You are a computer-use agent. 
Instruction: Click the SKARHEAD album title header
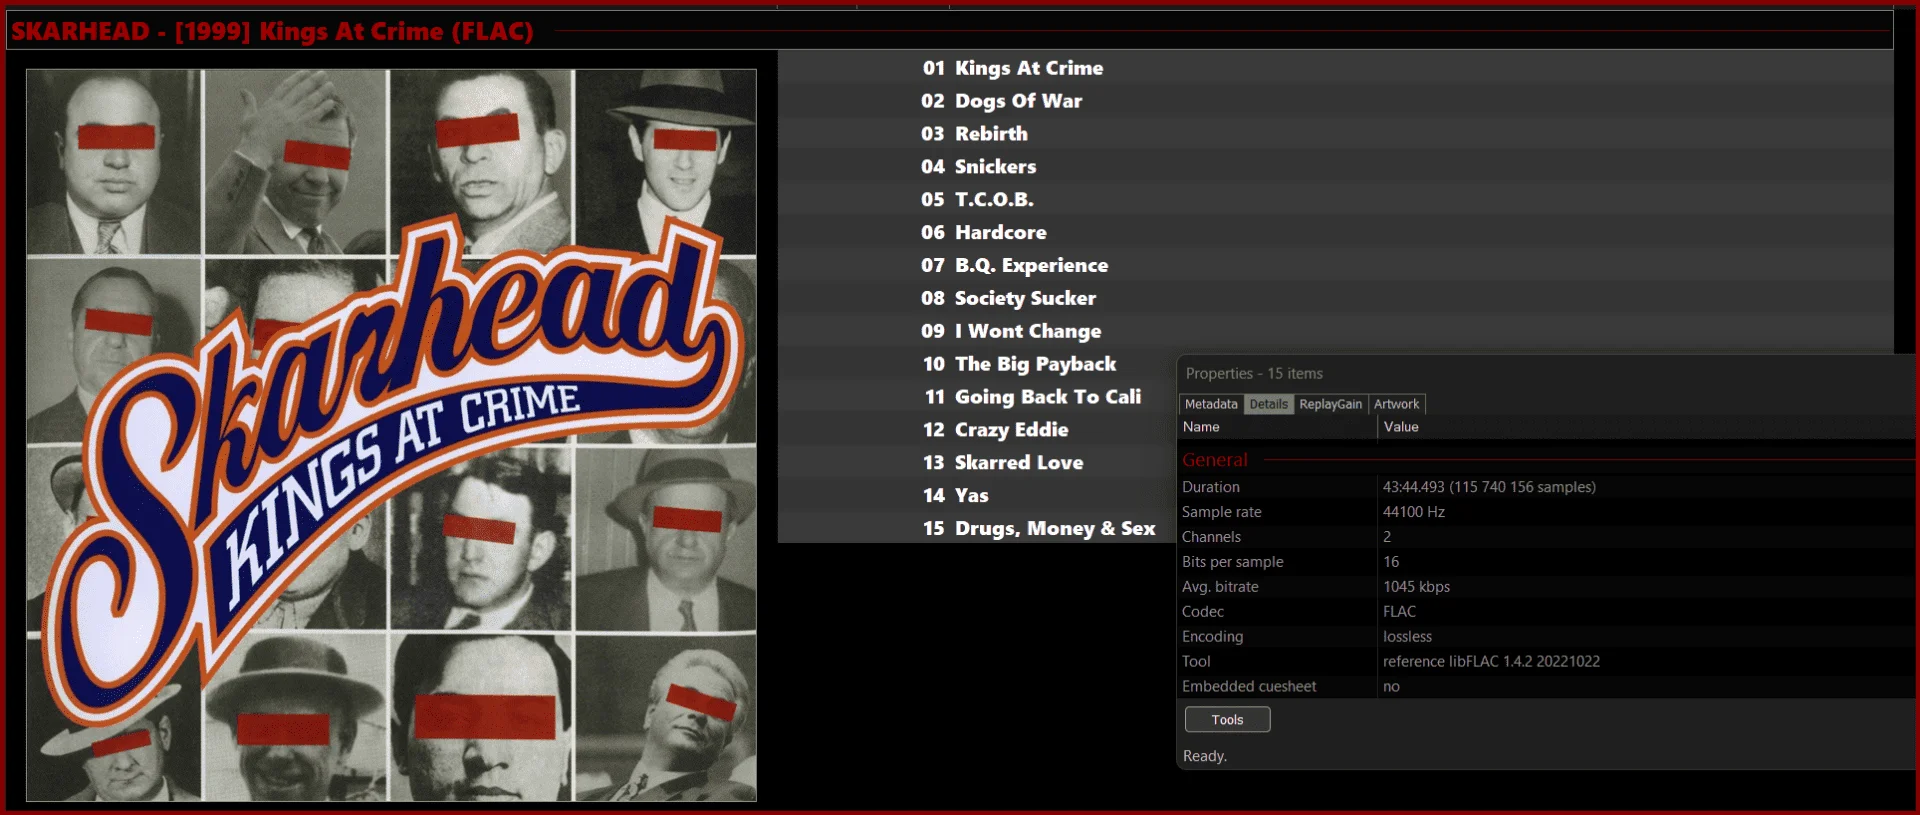point(272,31)
